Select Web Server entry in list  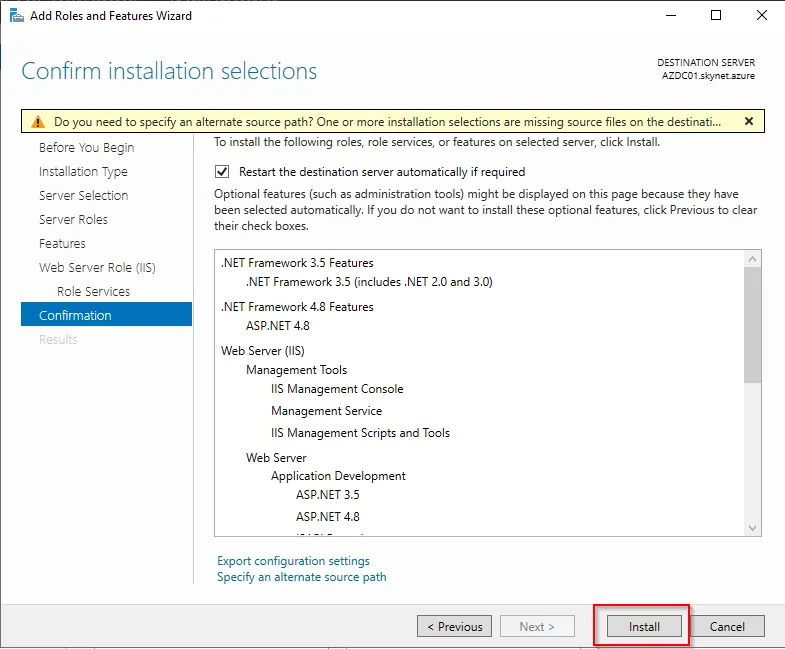tap(276, 458)
